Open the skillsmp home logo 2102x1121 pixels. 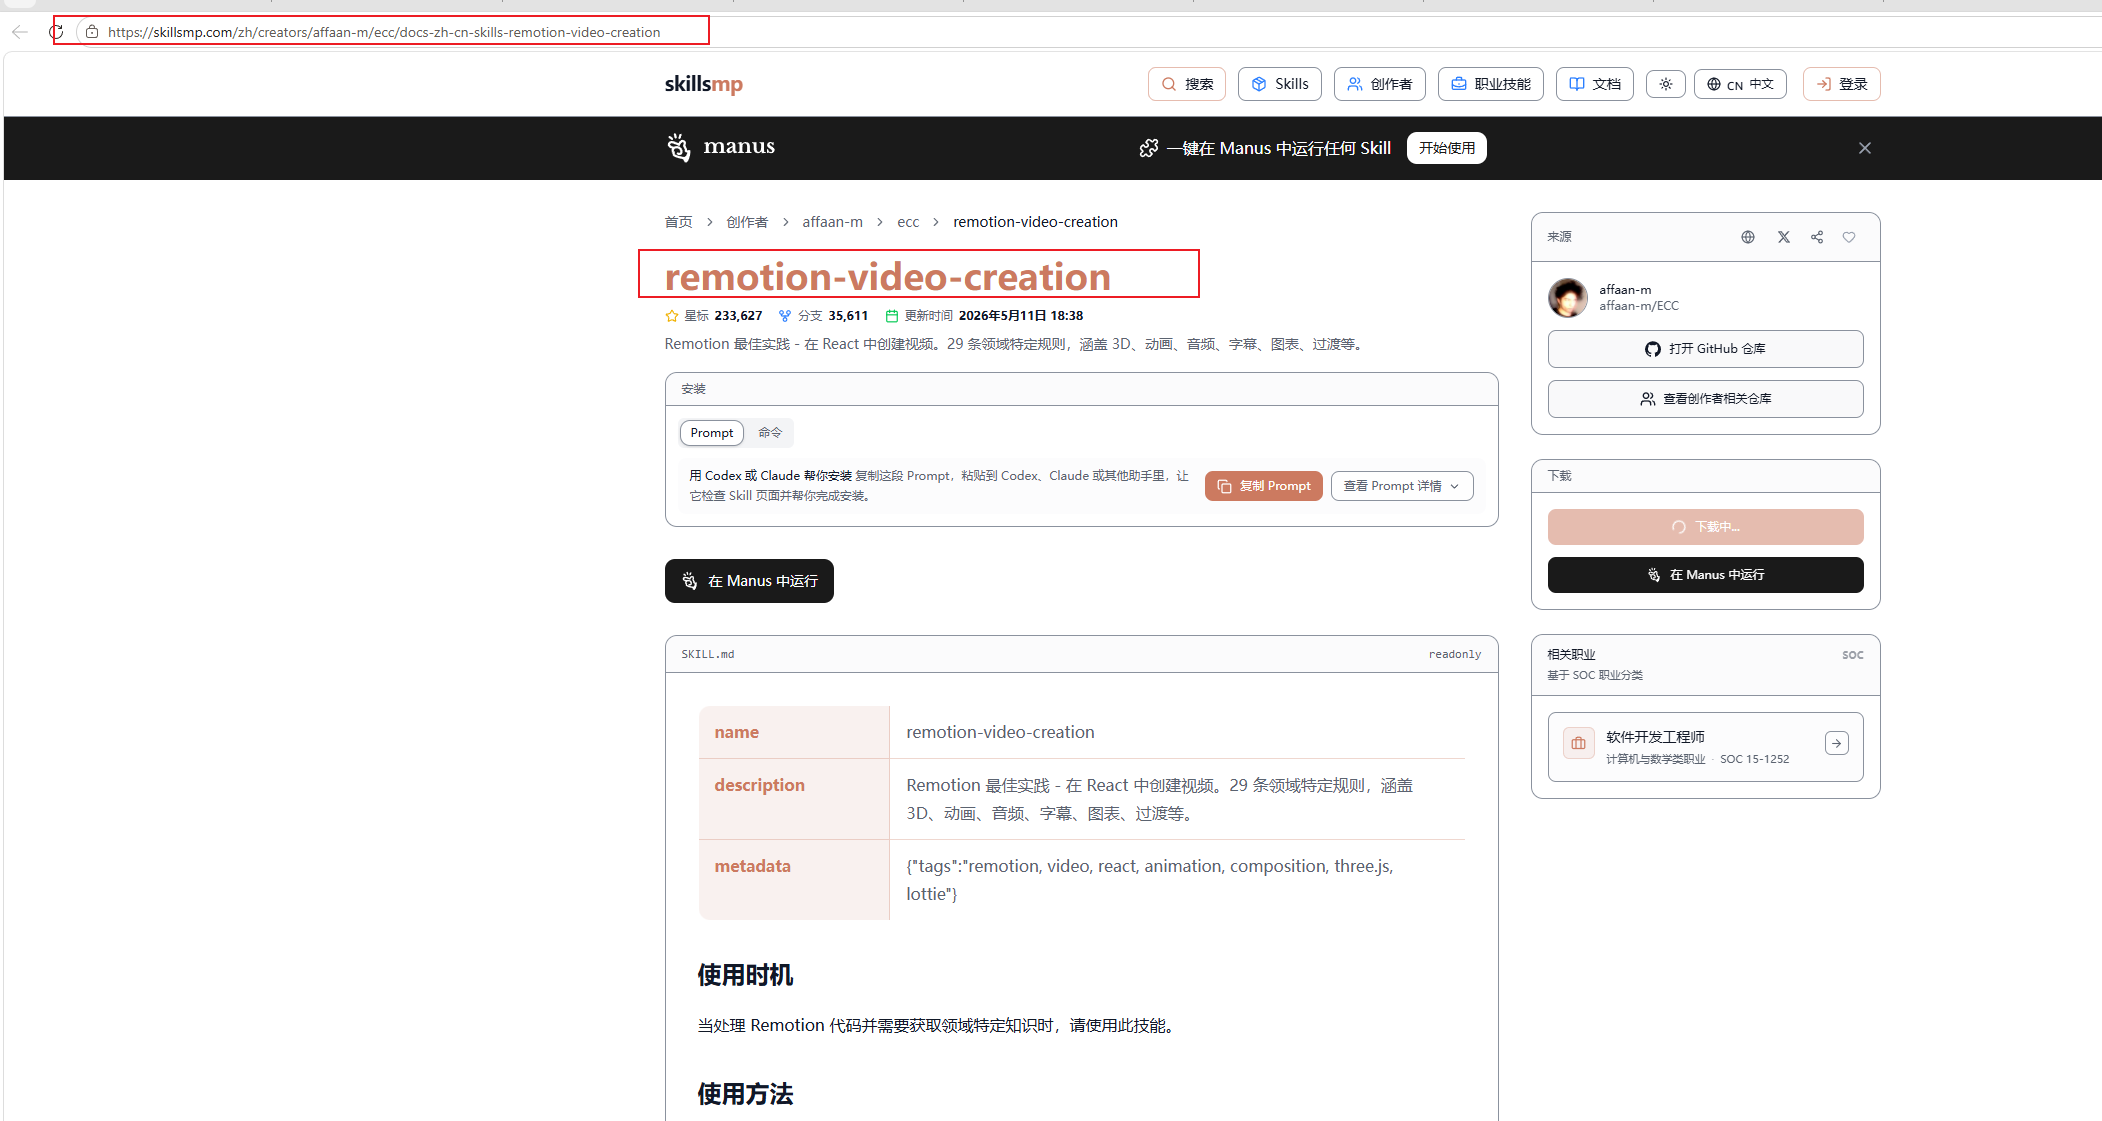pos(704,84)
